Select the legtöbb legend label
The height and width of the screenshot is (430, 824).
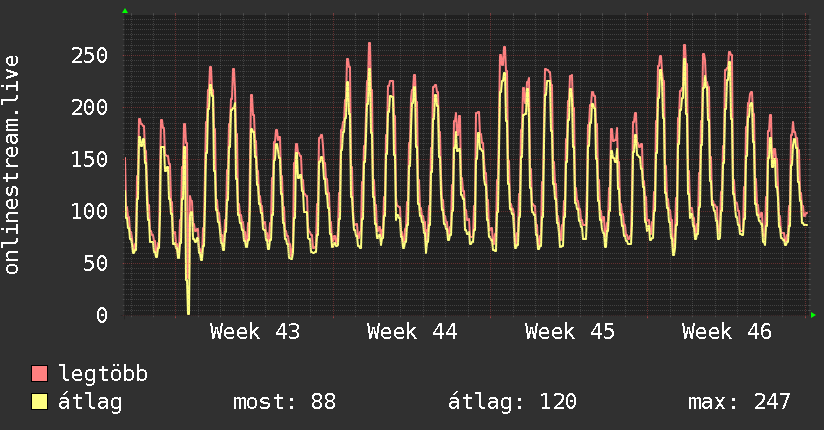[103, 373]
